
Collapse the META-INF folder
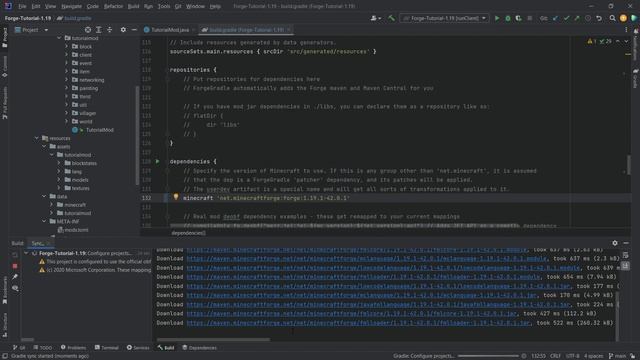[x=44, y=221]
